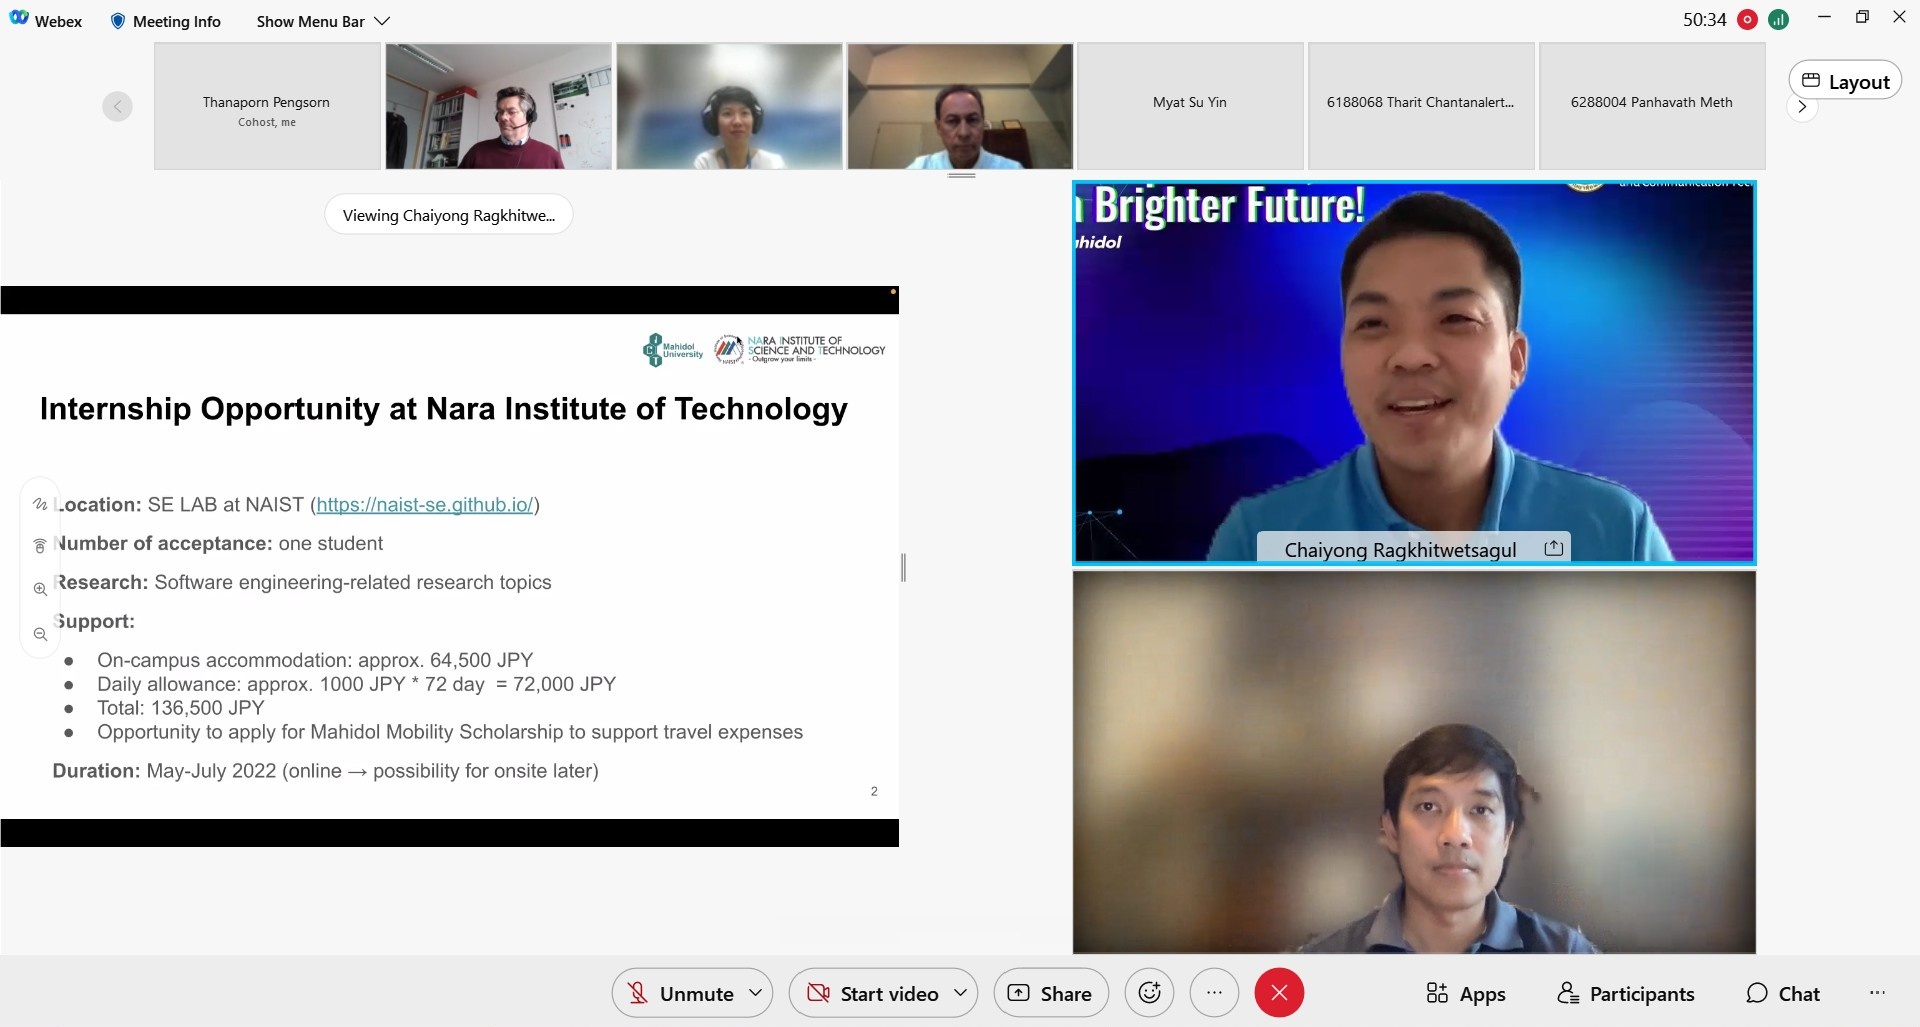Start video camera
The height and width of the screenshot is (1027, 1920).
(875, 993)
